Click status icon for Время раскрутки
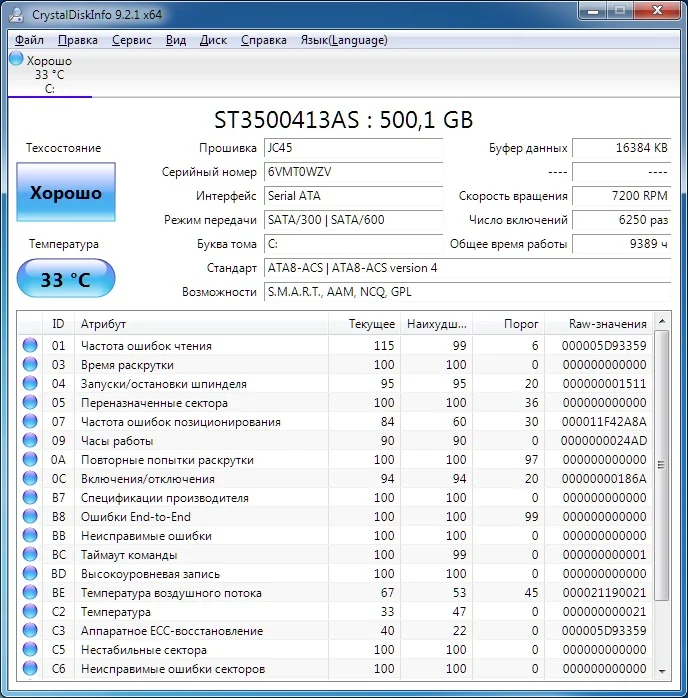The width and height of the screenshot is (688, 698). point(30,364)
